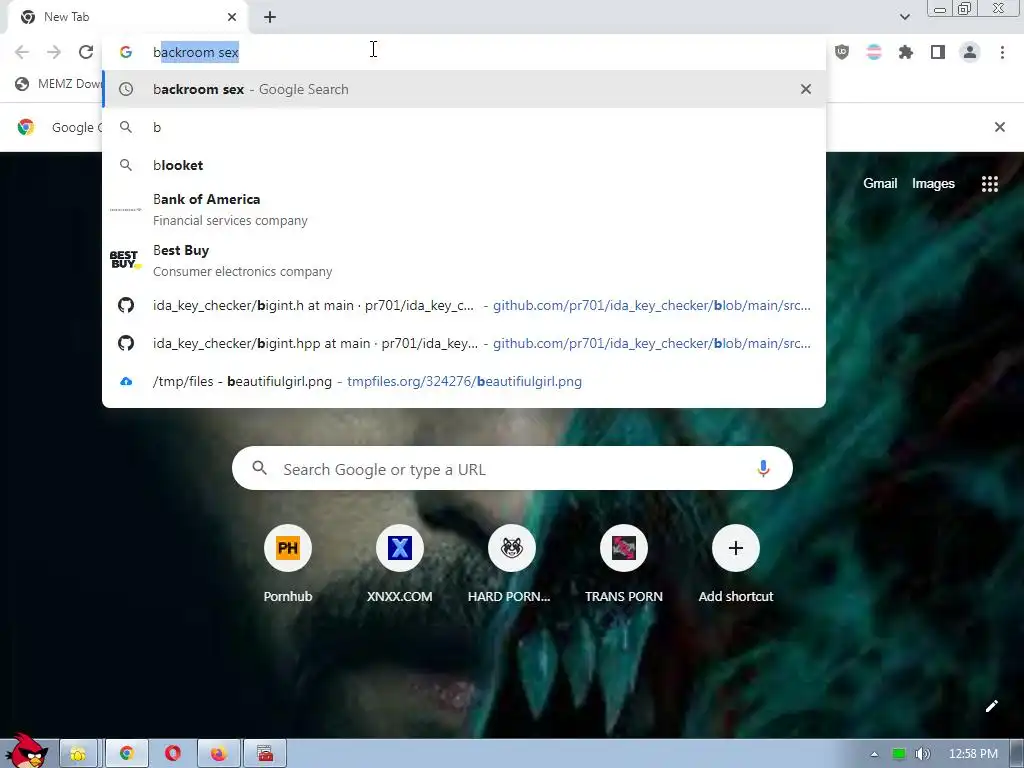Click the browser forward arrow

click(x=54, y=52)
